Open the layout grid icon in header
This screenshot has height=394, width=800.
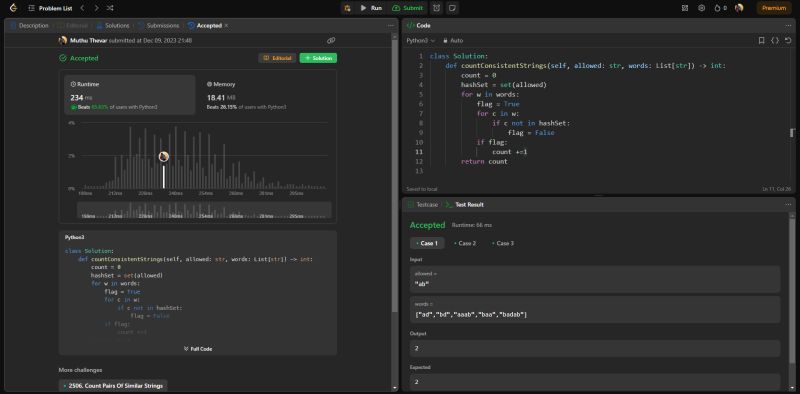pyautogui.click(x=685, y=8)
